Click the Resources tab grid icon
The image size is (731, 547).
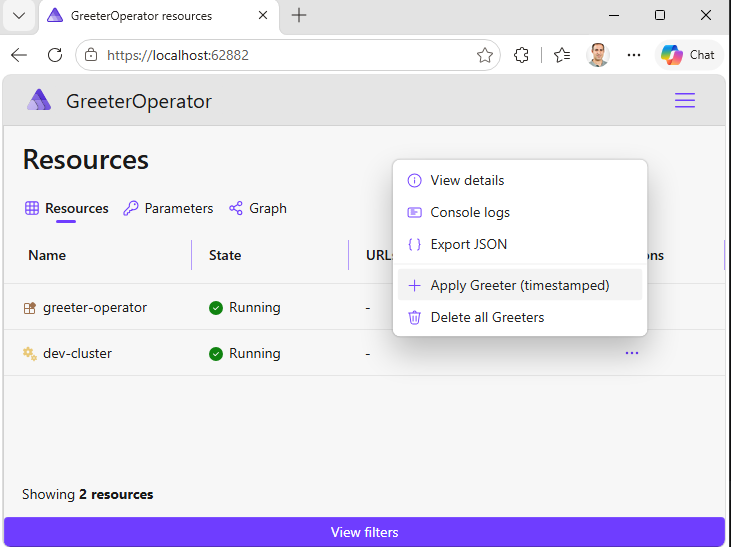click(32, 208)
